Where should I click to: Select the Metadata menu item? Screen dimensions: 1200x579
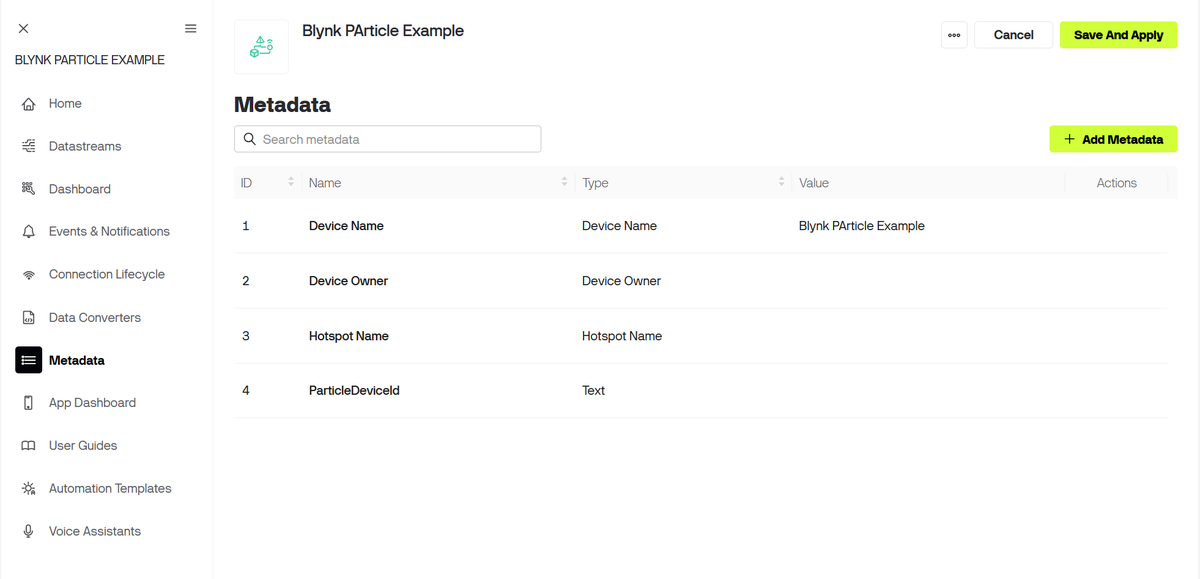(x=77, y=360)
